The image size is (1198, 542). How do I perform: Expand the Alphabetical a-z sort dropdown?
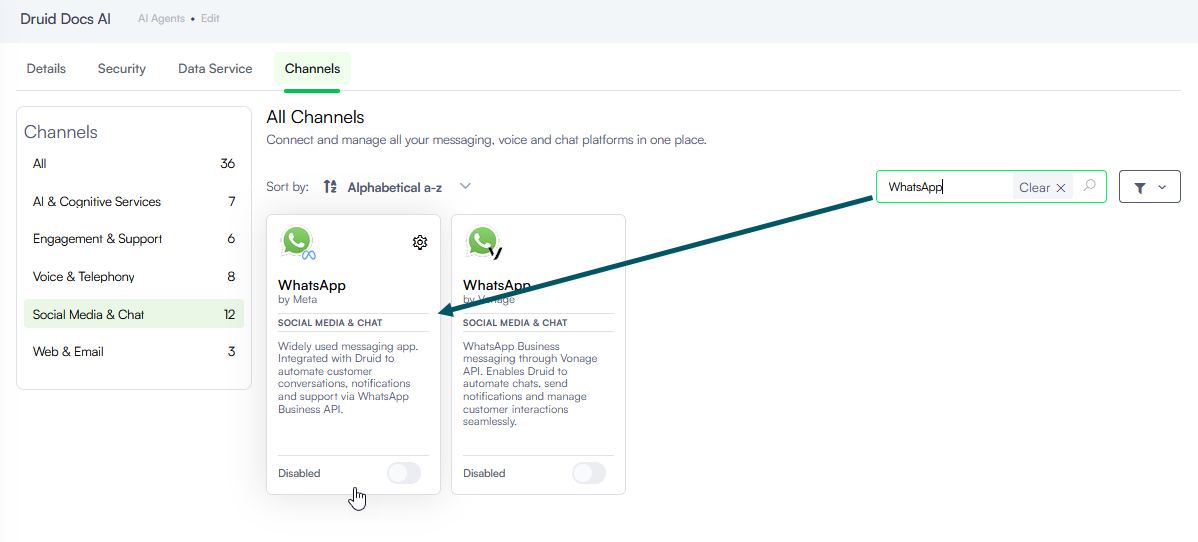(465, 186)
